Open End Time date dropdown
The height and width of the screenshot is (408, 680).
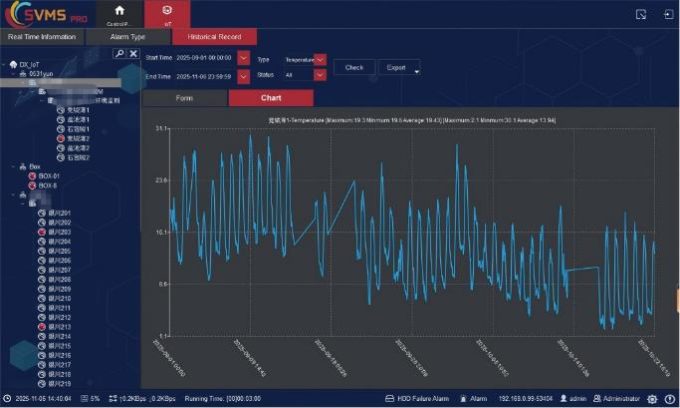(x=244, y=77)
